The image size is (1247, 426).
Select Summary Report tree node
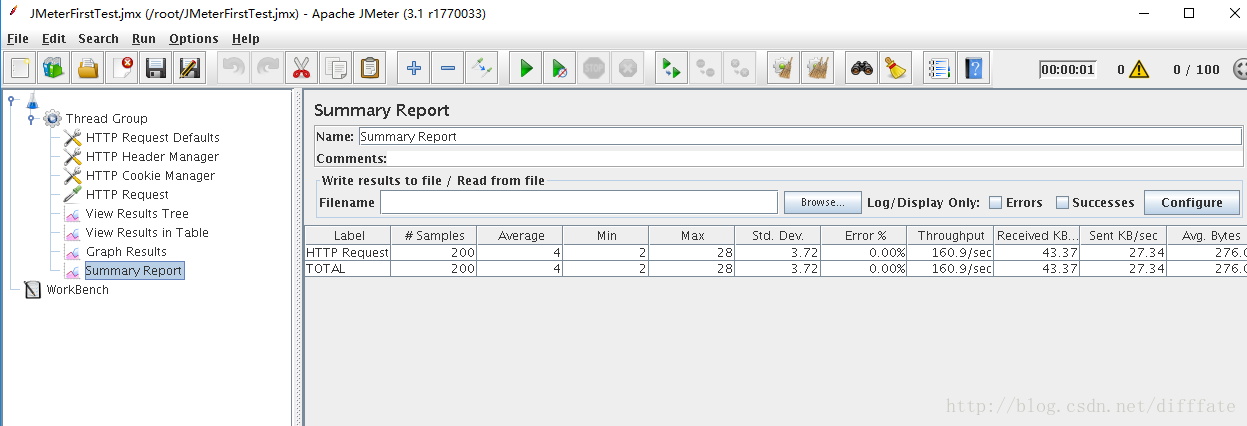(134, 270)
